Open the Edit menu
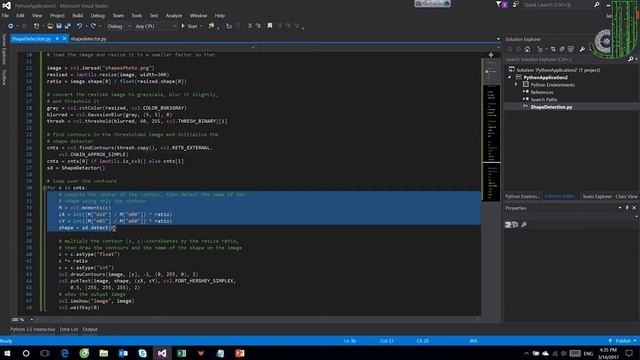This screenshot has height=360, width=640. [20, 16]
